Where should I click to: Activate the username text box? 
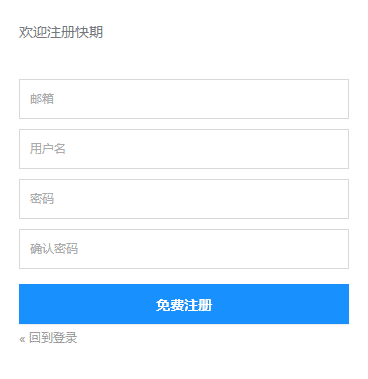[x=184, y=149]
